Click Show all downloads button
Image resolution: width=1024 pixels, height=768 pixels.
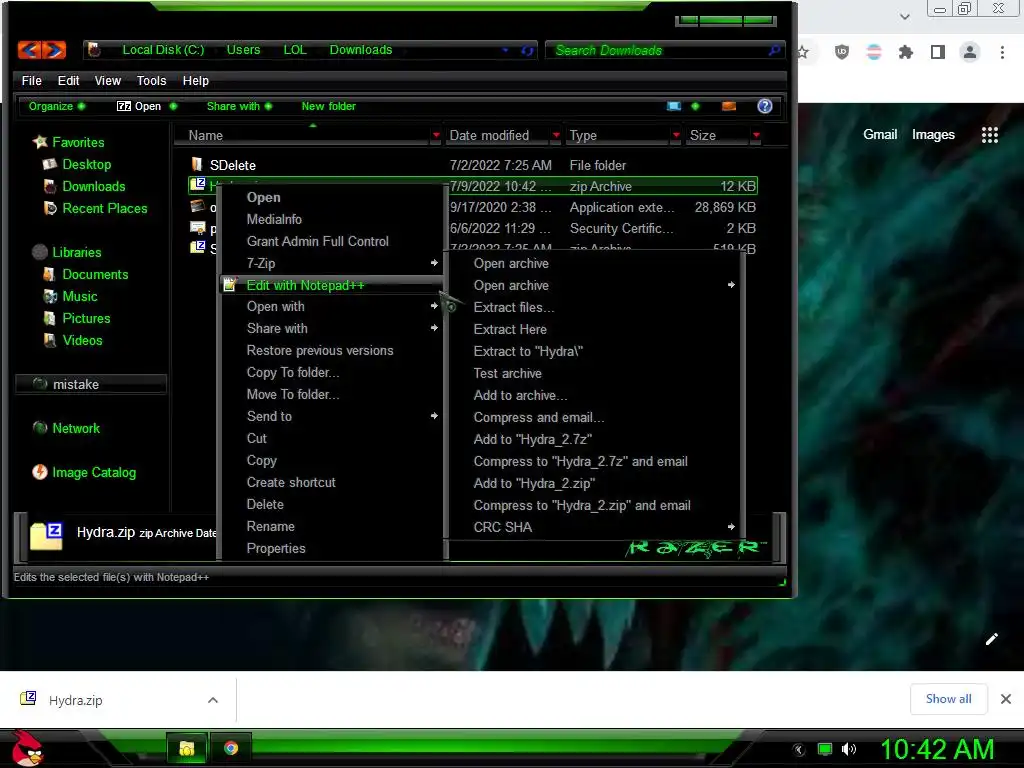tap(948, 699)
